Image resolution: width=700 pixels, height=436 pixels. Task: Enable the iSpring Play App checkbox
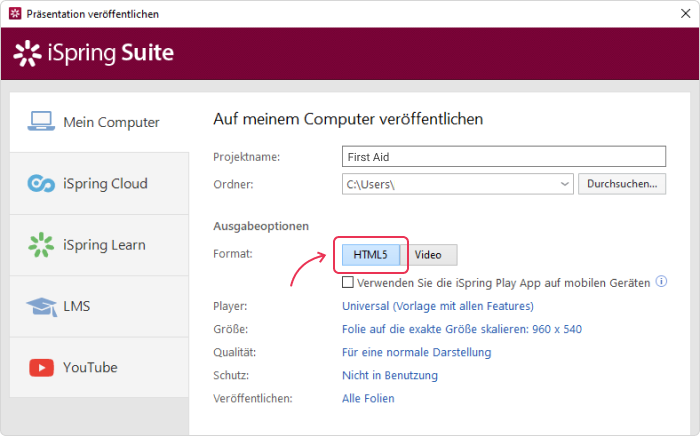point(348,282)
